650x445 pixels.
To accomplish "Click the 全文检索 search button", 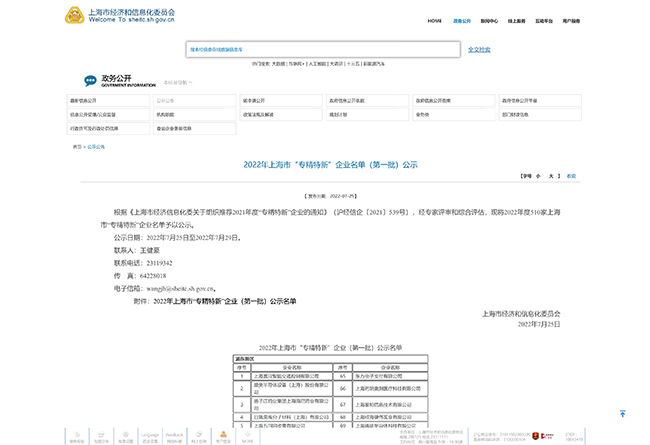I will tap(479, 48).
